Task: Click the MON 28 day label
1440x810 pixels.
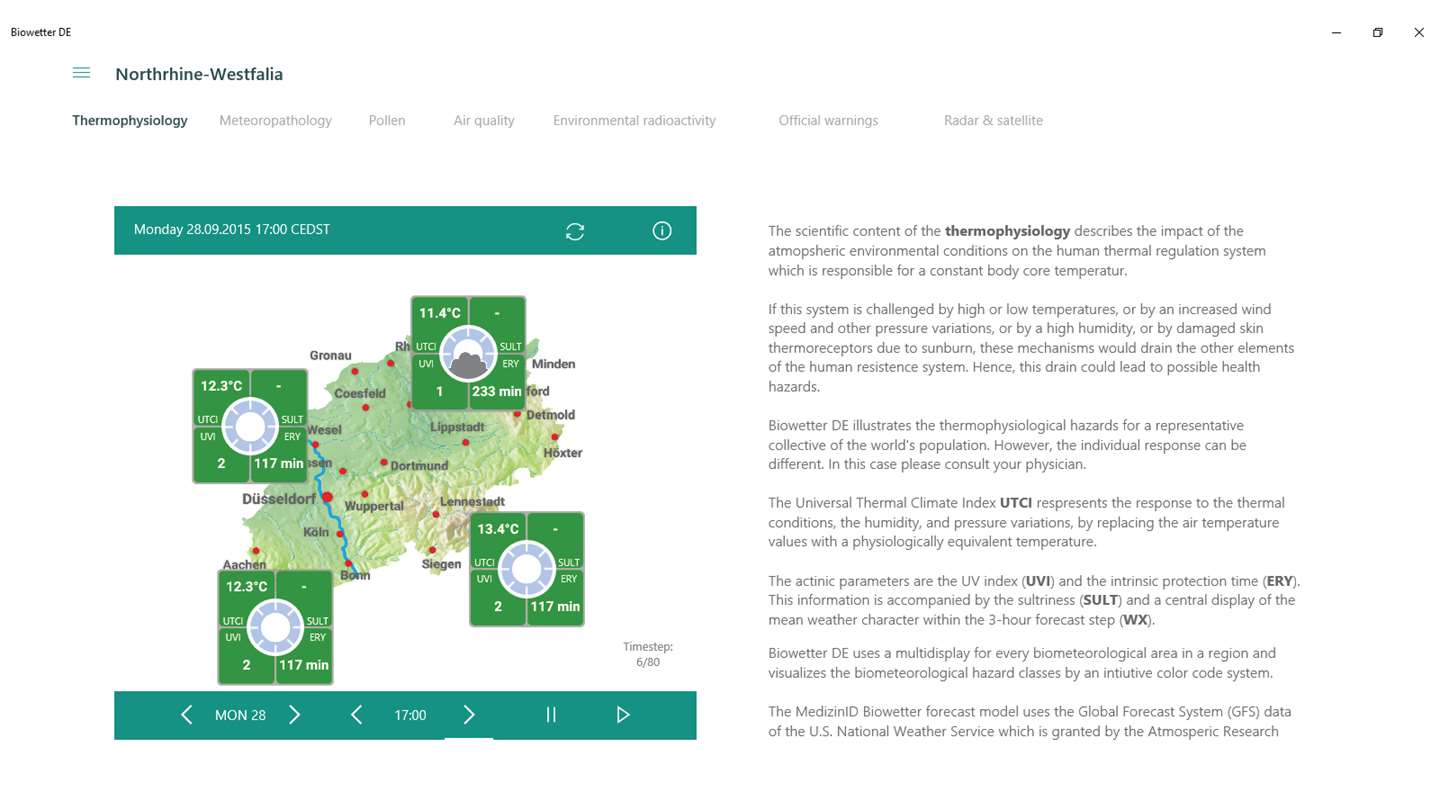Action: tap(240, 715)
